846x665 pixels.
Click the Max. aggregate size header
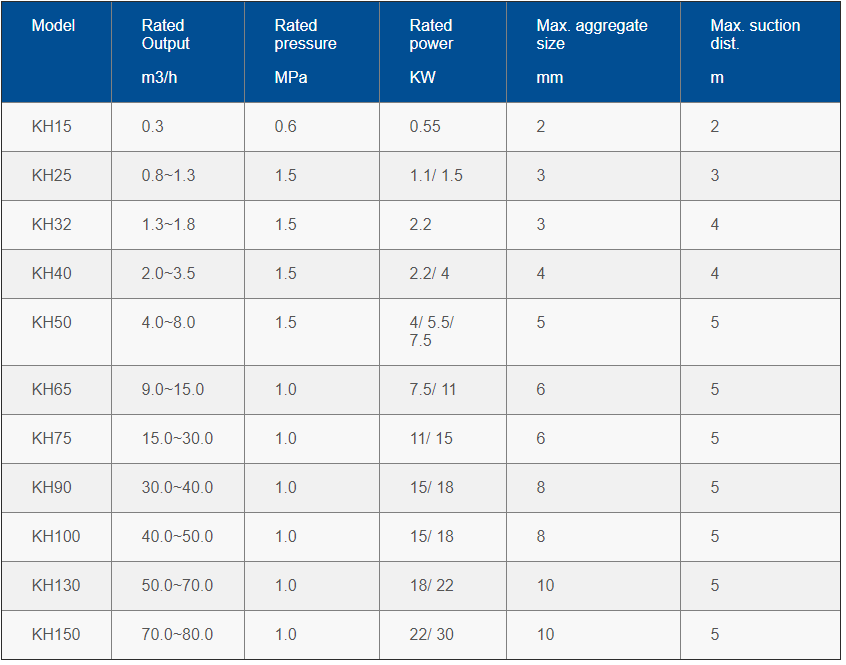coord(593,52)
